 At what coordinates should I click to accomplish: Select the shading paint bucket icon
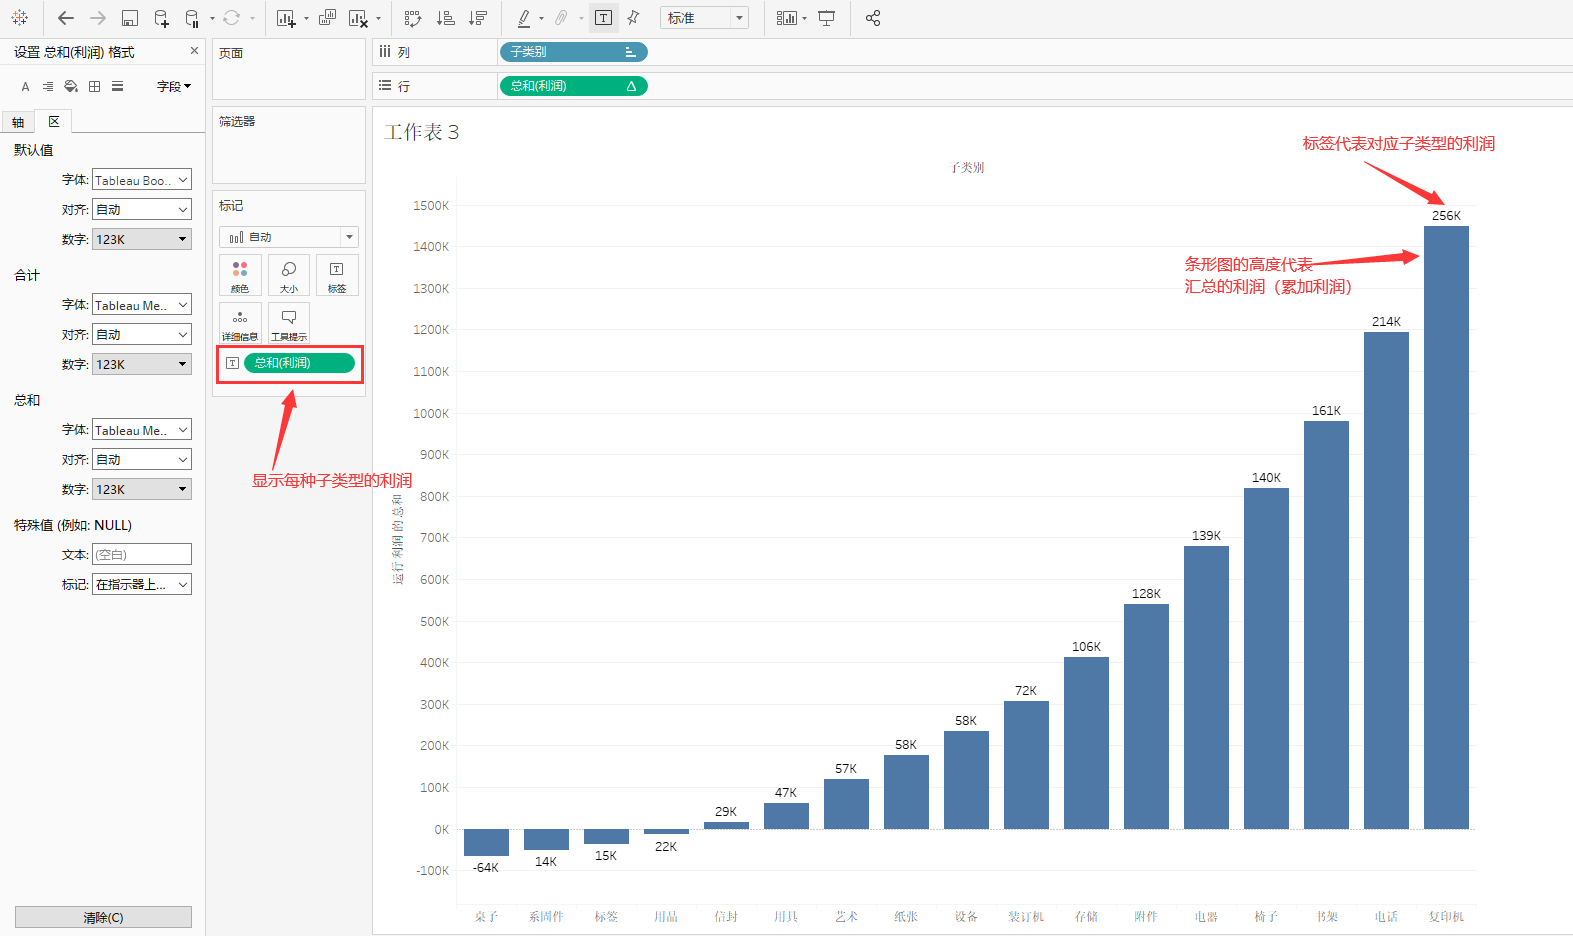71,87
